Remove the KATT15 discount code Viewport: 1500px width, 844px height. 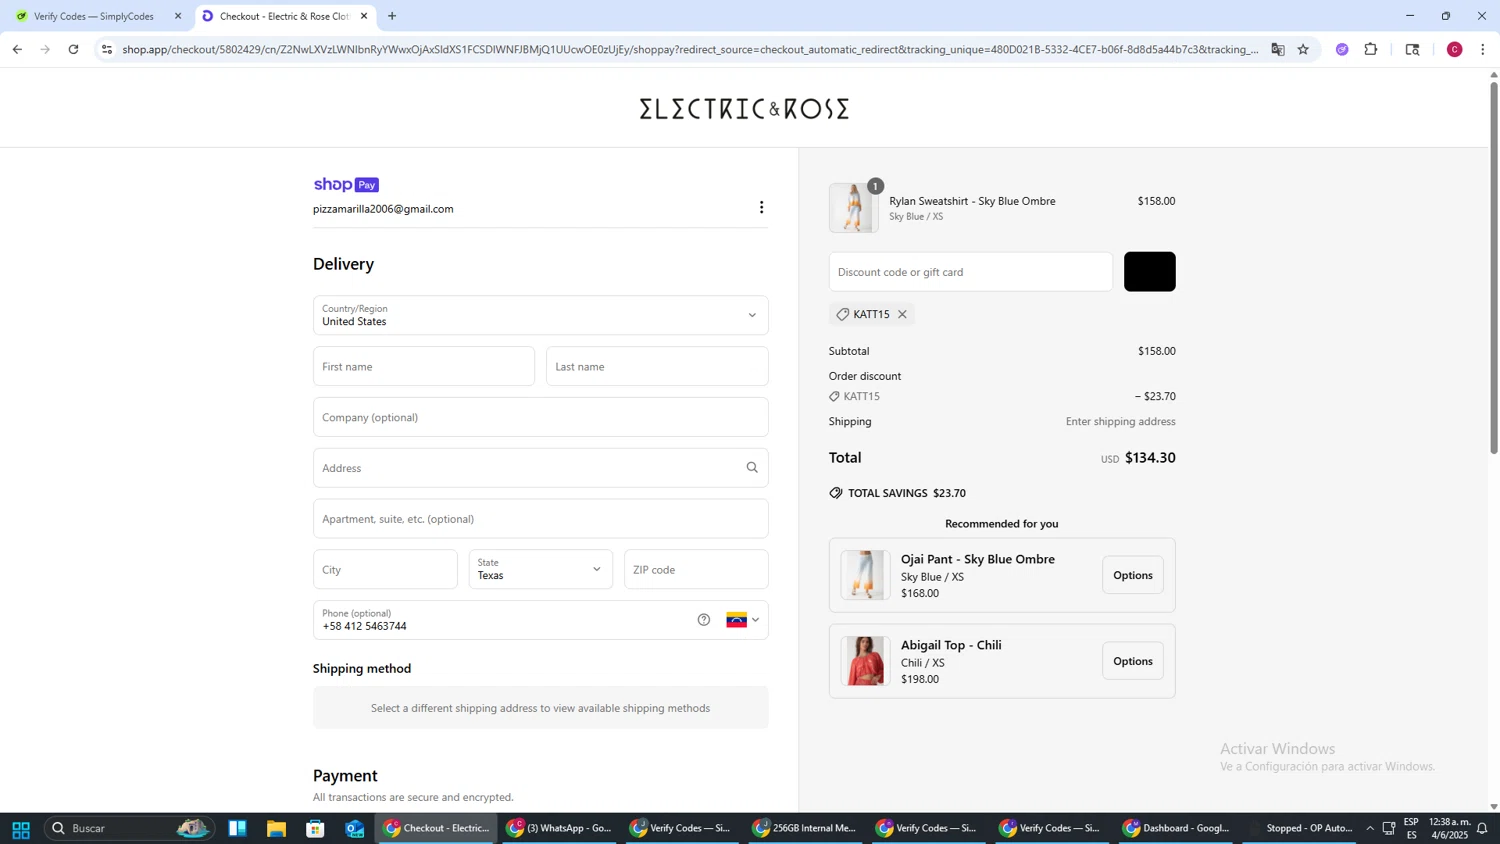tap(902, 314)
